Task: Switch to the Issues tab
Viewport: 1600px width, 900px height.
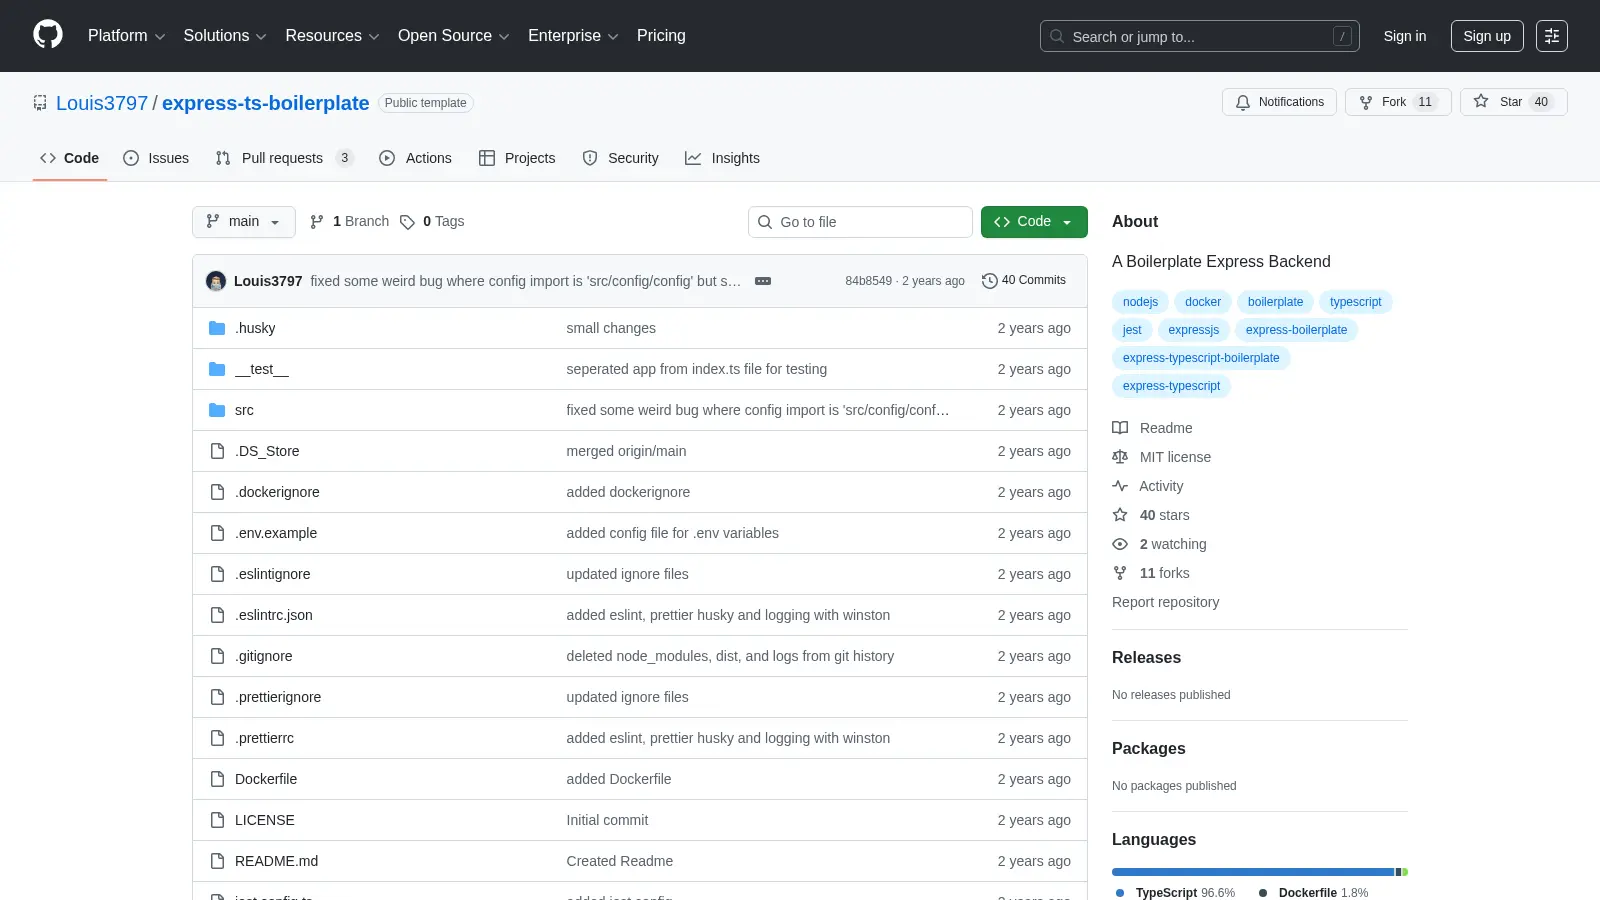Action: pyautogui.click(x=156, y=158)
